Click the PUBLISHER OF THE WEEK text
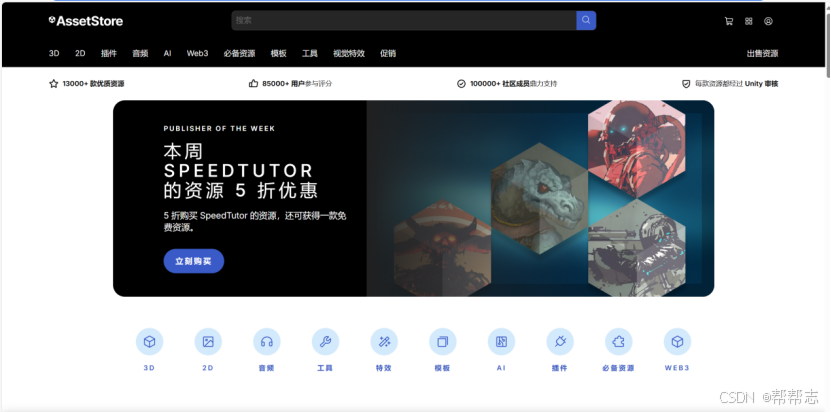Viewport: 831px width, 413px height. tap(219, 129)
